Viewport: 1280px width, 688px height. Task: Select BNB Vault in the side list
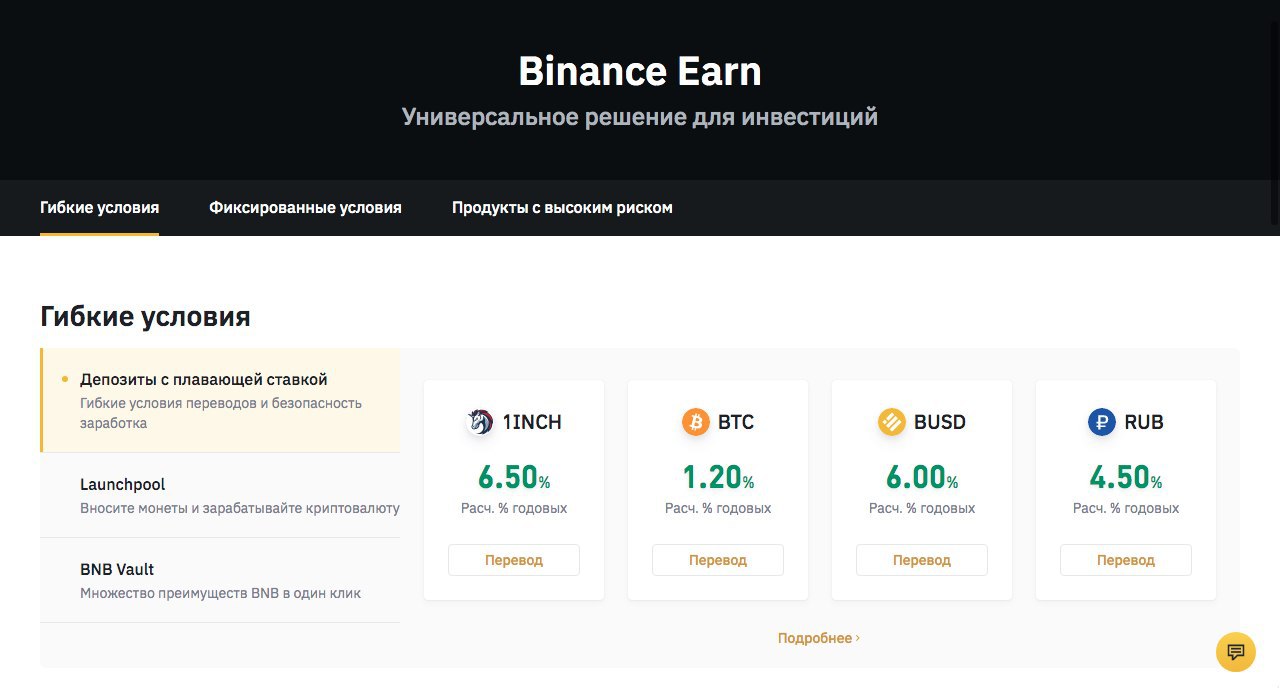click(x=117, y=569)
